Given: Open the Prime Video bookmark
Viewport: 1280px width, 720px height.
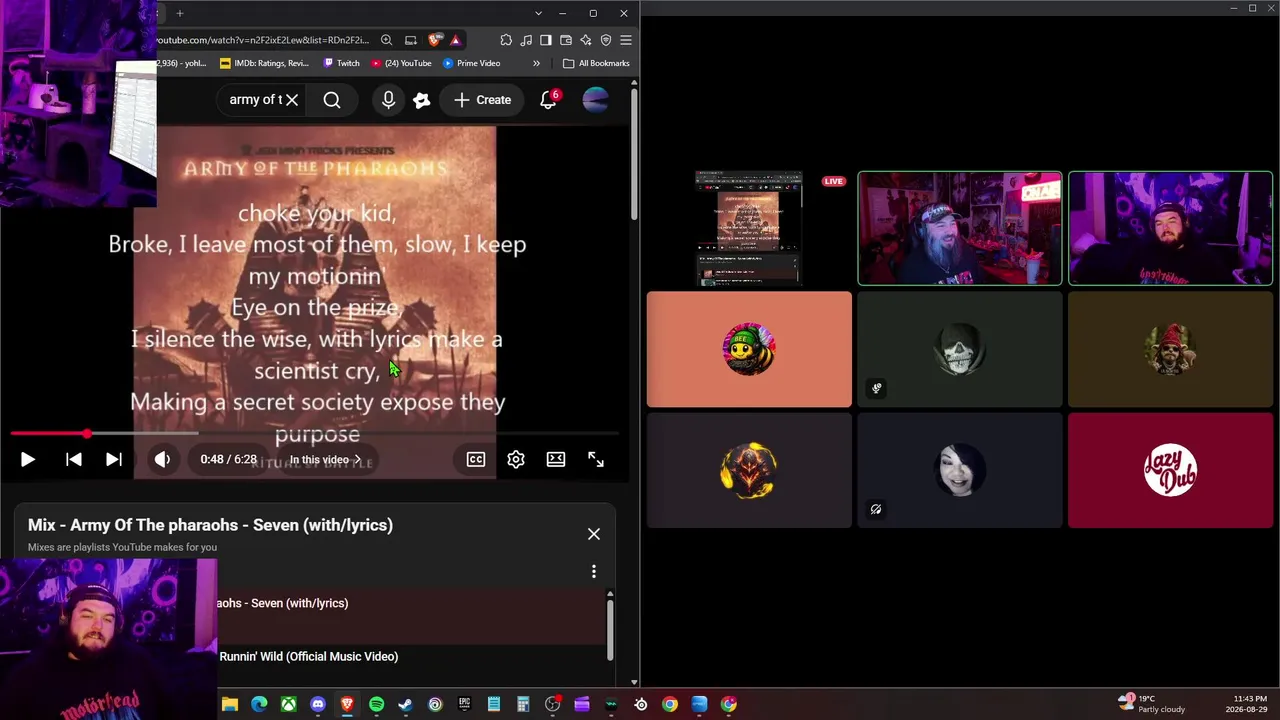Looking at the screenshot, I should pos(471,63).
